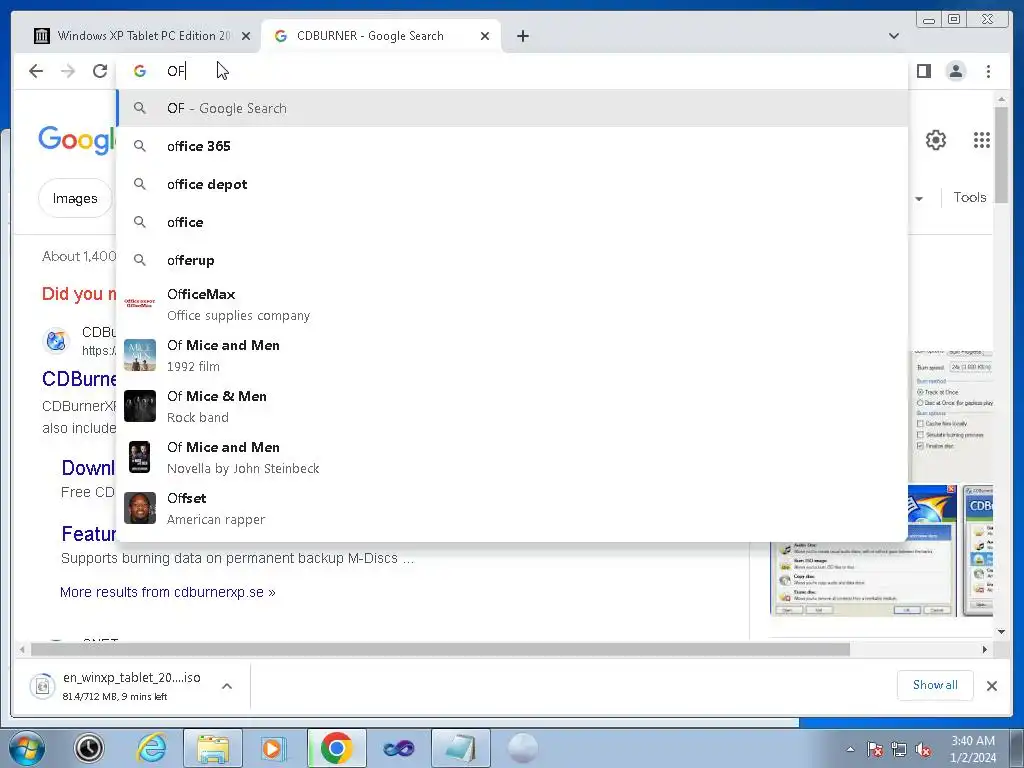
Task: Open the Chrome profile avatar
Action: click(955, 71)
